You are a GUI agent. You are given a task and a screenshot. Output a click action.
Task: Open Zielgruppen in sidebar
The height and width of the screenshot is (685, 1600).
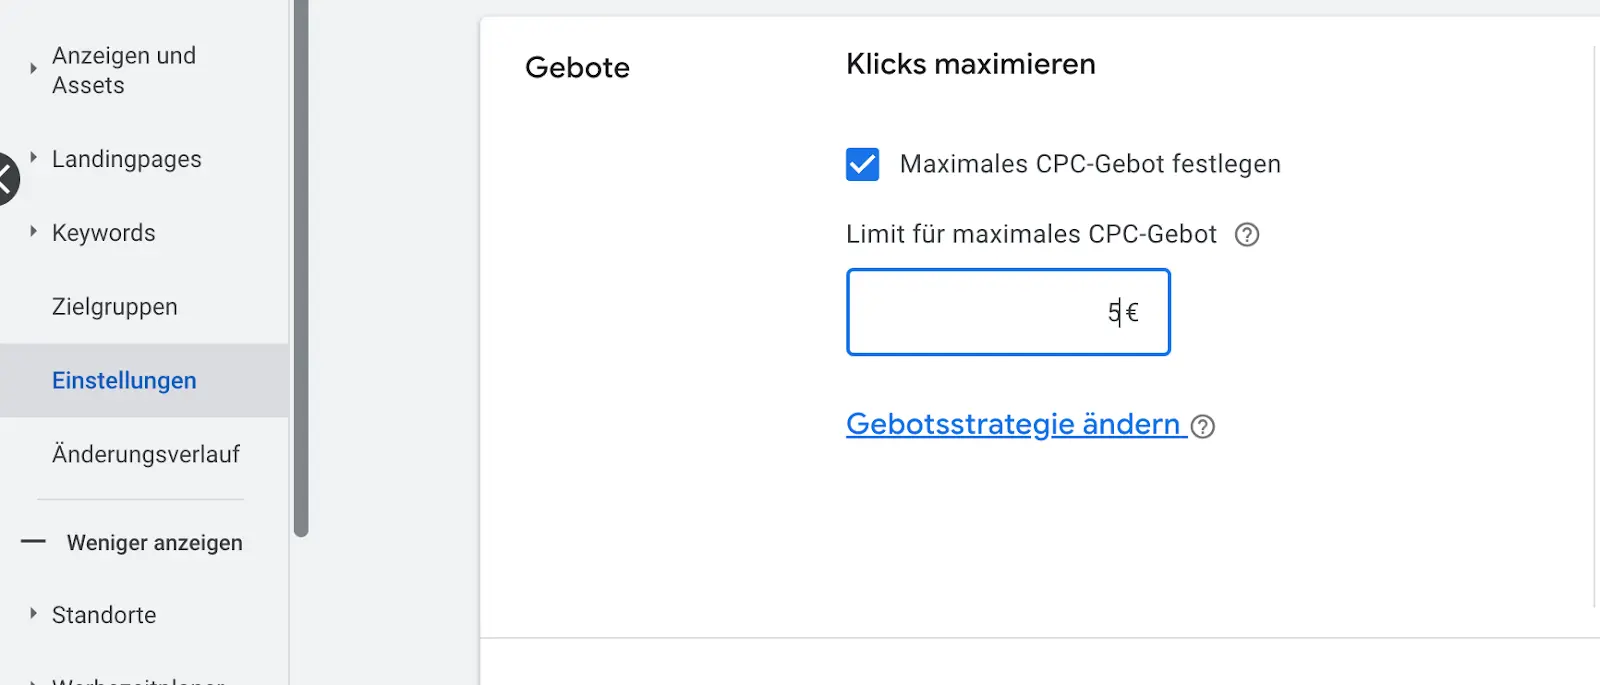tap(115, 307)
